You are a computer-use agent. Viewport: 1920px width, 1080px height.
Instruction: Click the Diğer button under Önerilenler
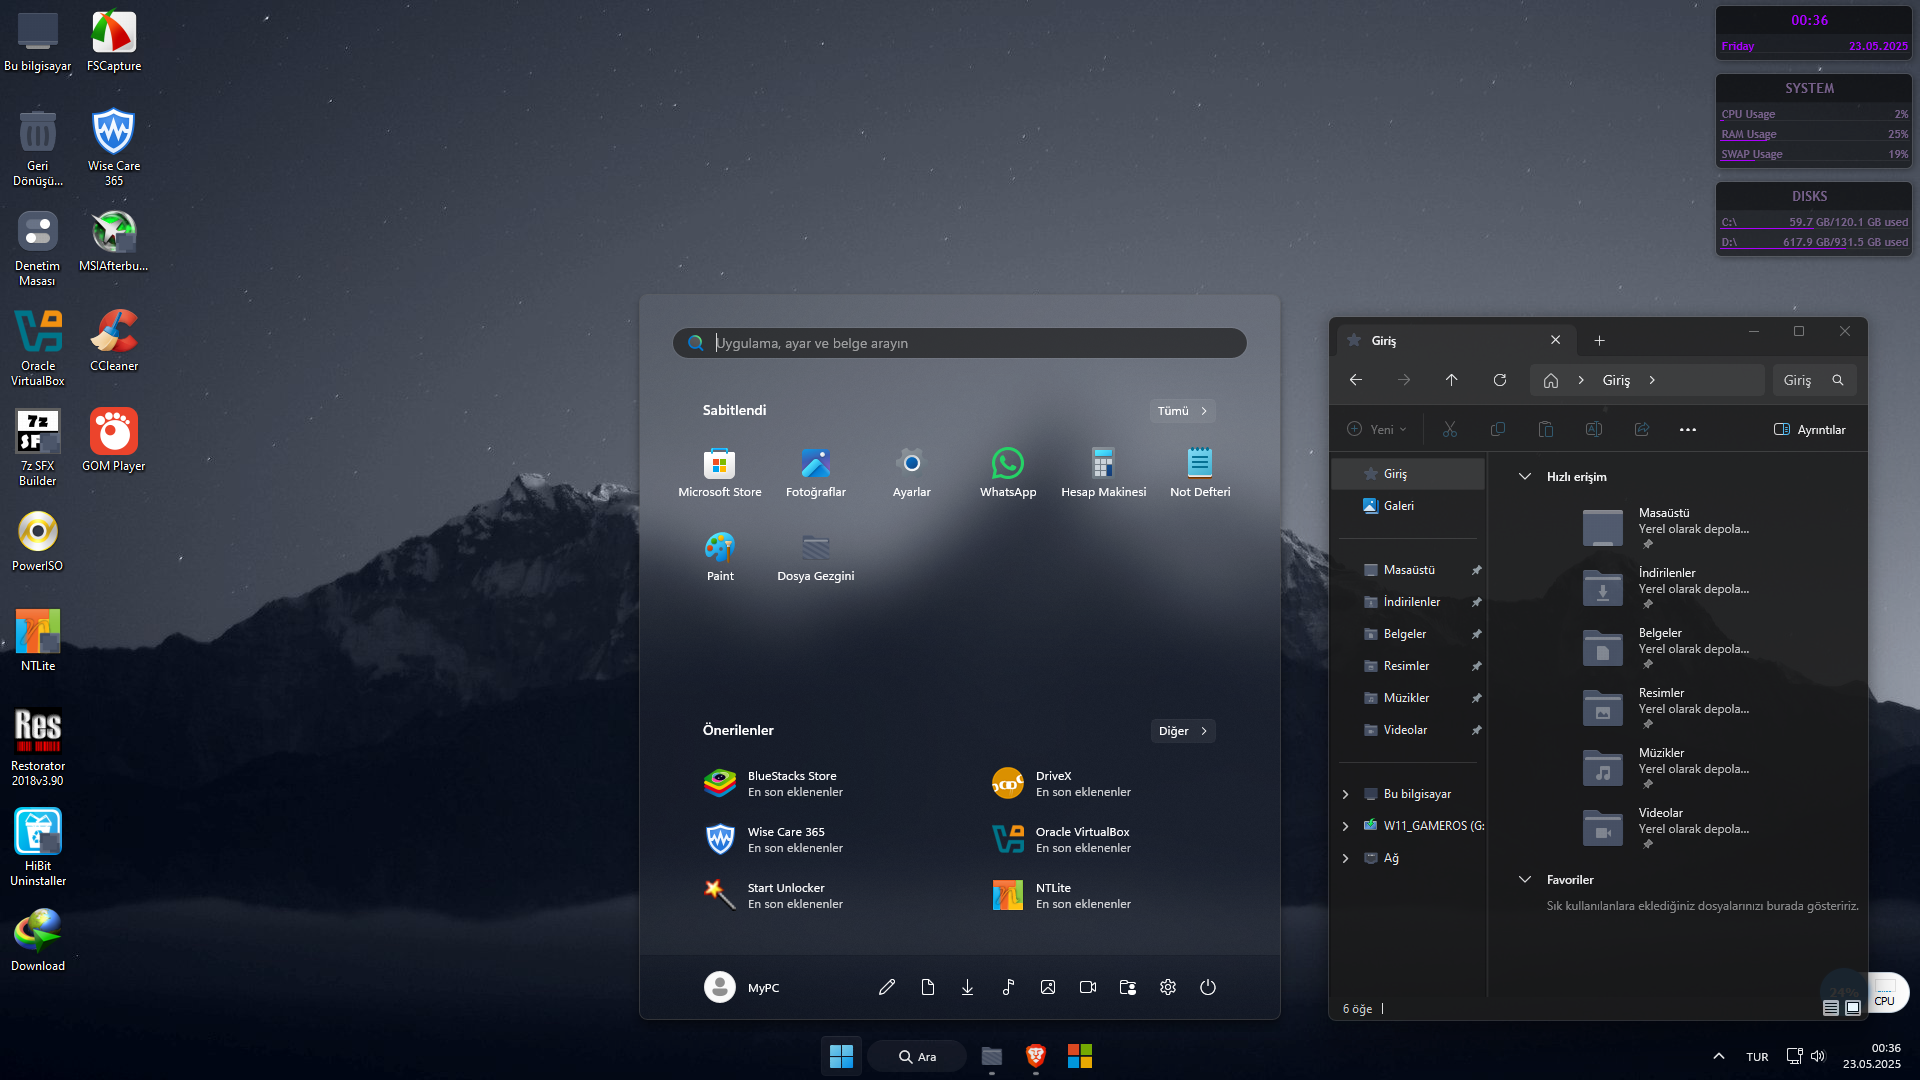[x=1183, y=731]
